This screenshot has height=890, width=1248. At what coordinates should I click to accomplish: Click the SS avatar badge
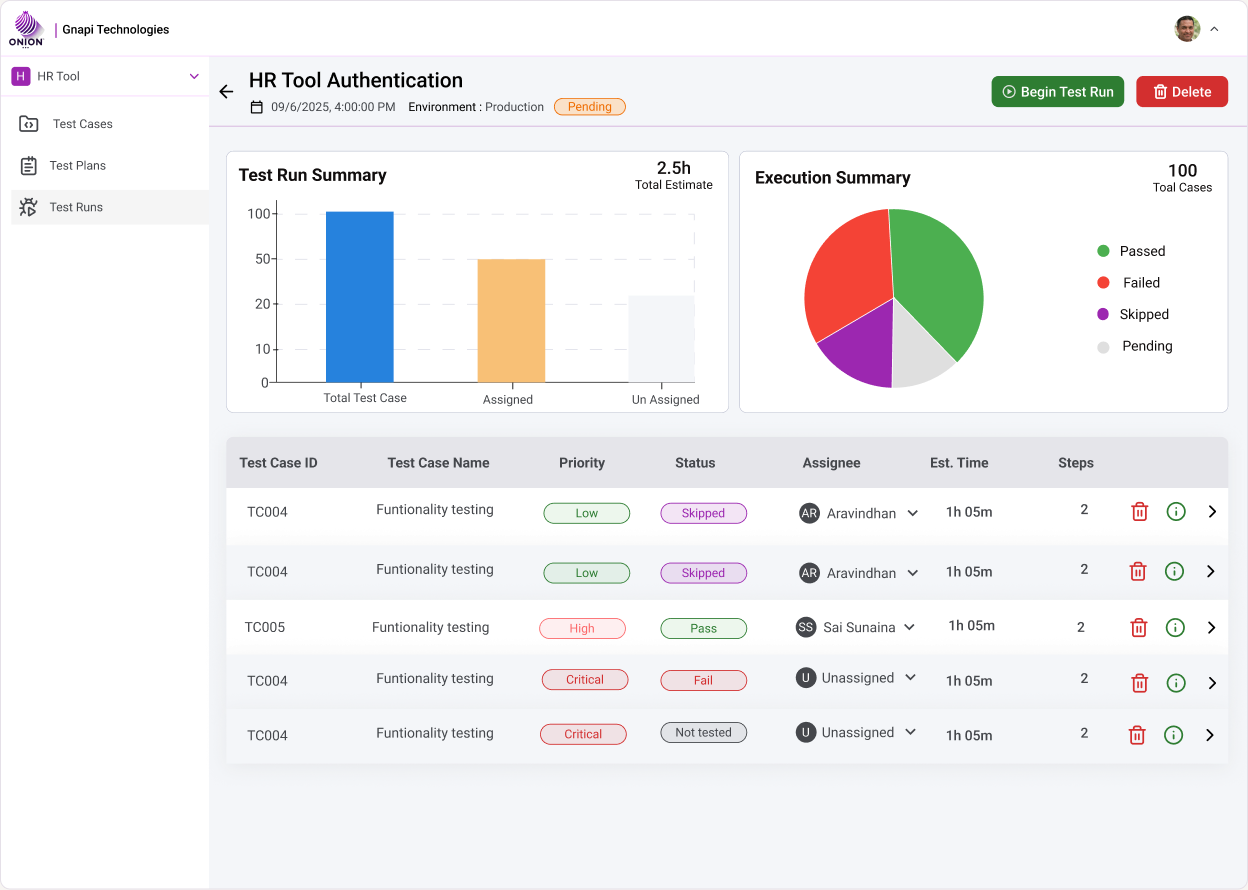coord(806,627)
